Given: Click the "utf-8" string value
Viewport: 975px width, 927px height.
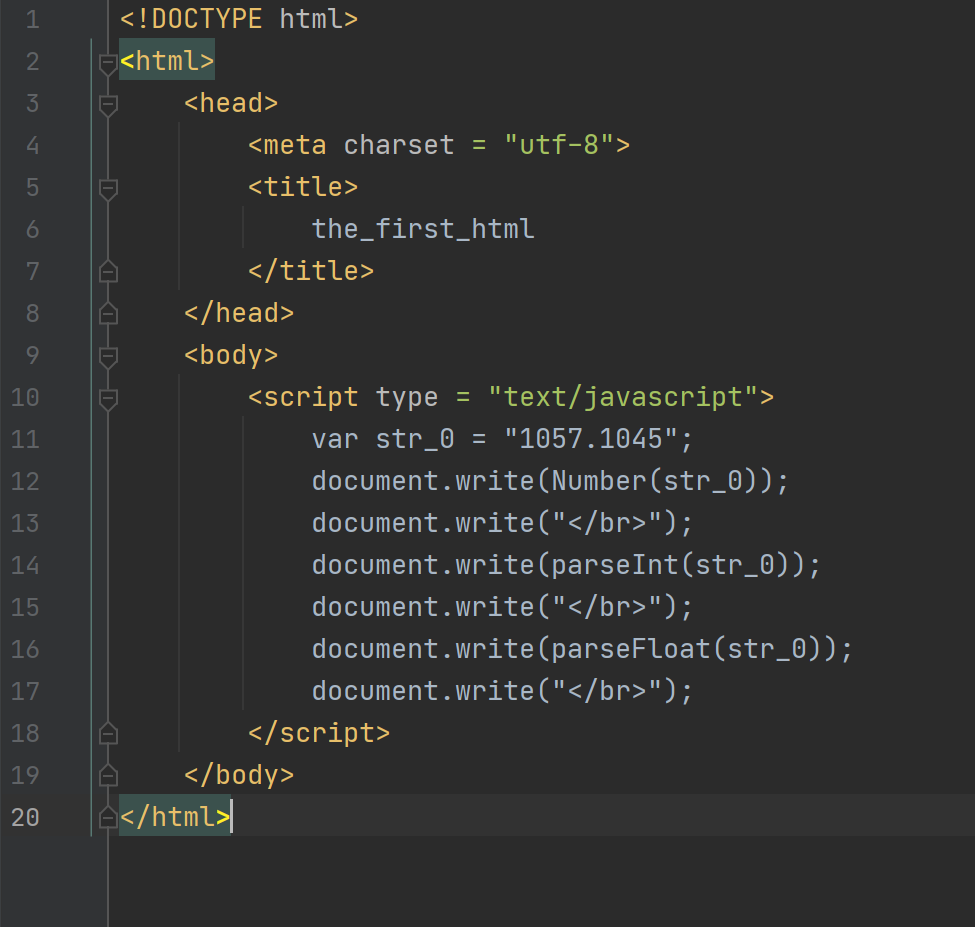Looking at the screenshot, I should [558, 145].
